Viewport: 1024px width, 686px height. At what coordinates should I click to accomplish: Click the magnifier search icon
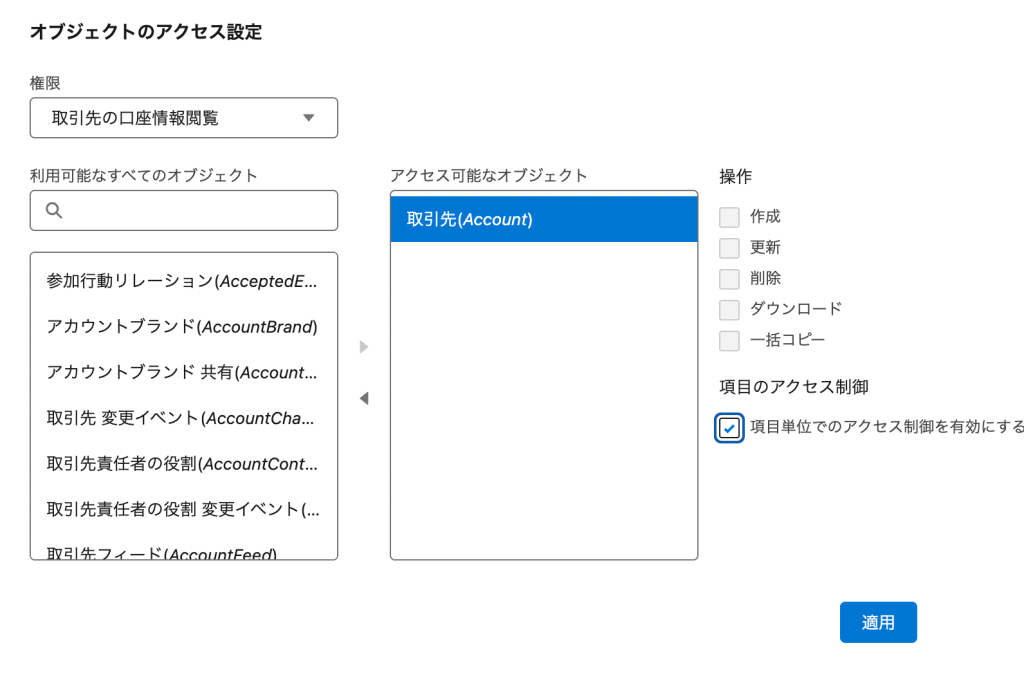pos(54,210)
